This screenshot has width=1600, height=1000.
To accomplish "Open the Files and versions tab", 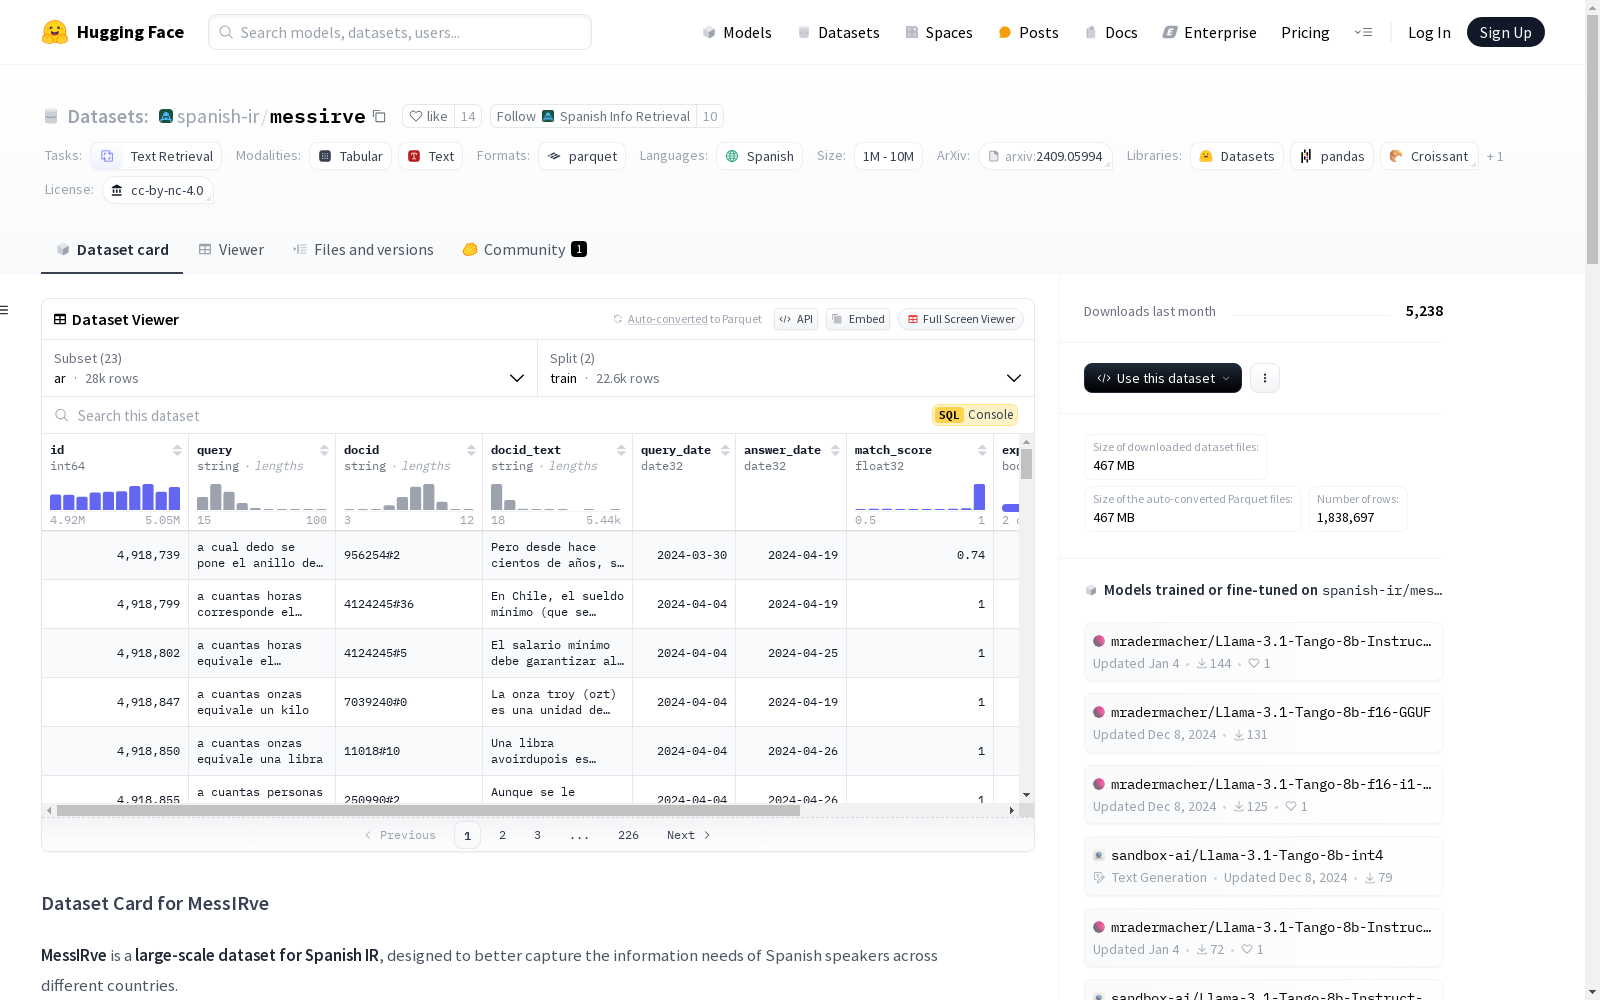I will click(363, 250).
